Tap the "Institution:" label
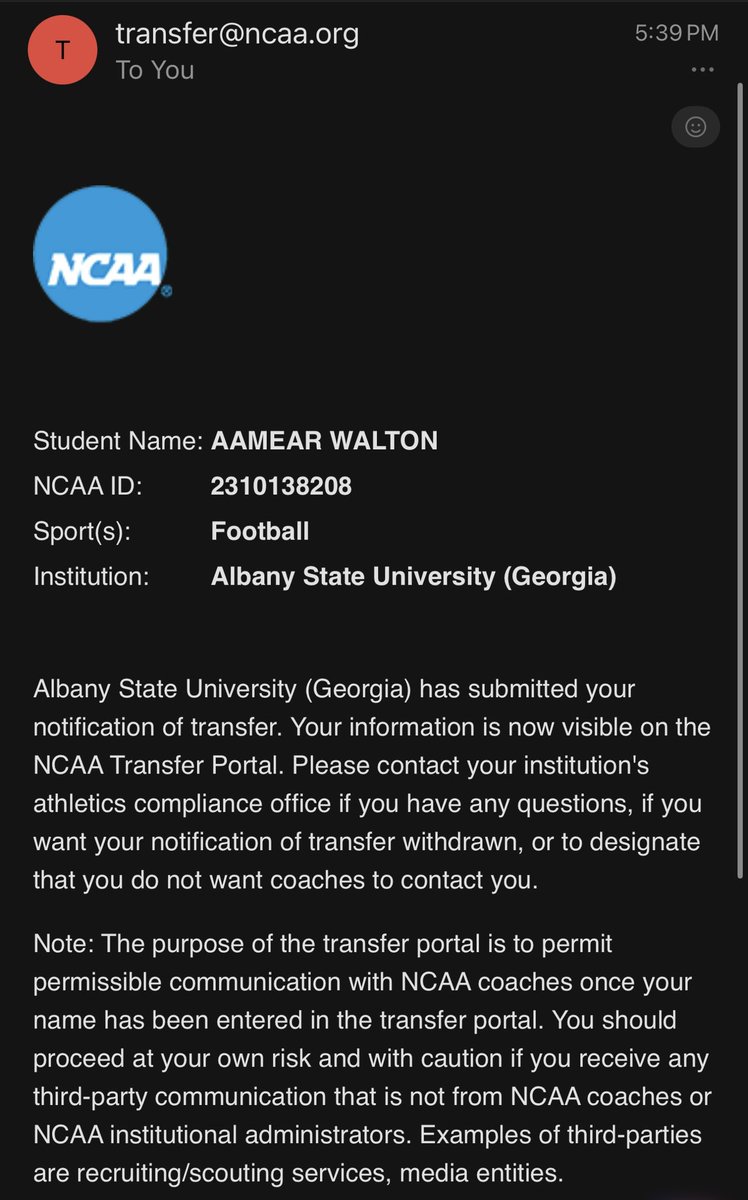 click(91, 577)
